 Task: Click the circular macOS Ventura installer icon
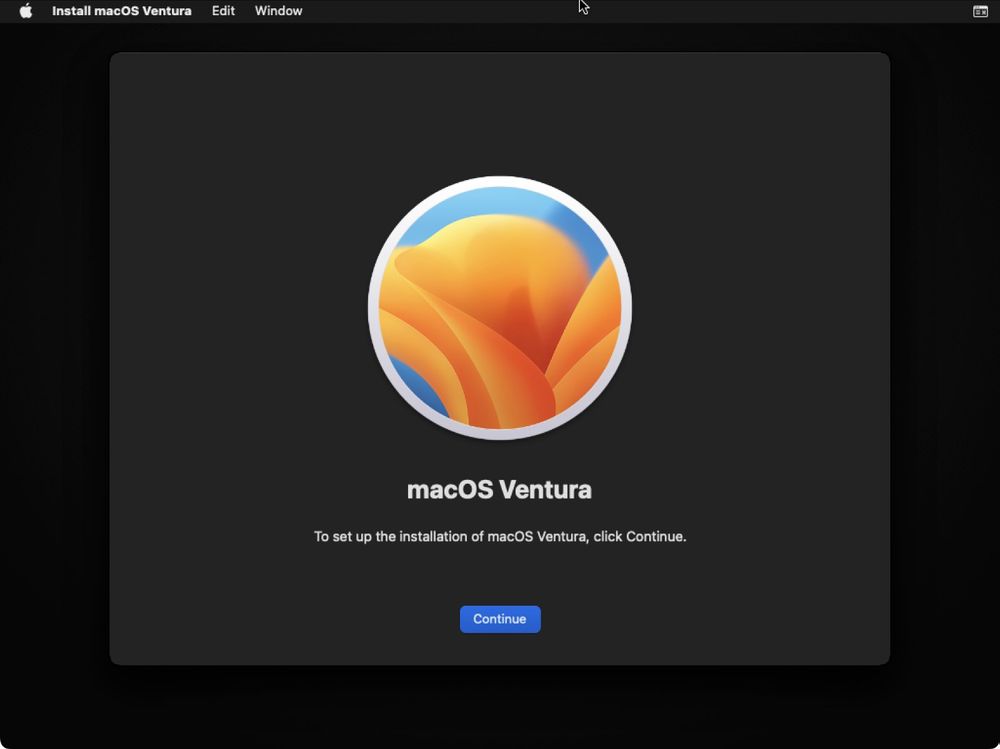pyautogui.click(x=500, y=307)
